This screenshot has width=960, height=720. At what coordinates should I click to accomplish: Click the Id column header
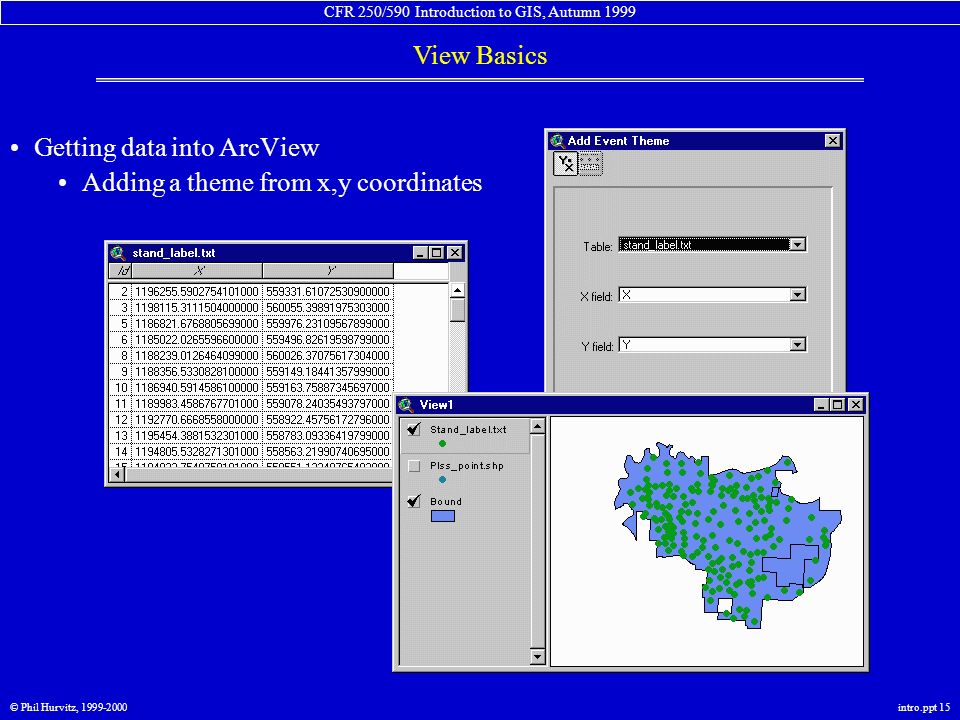[x=121, y=271]
